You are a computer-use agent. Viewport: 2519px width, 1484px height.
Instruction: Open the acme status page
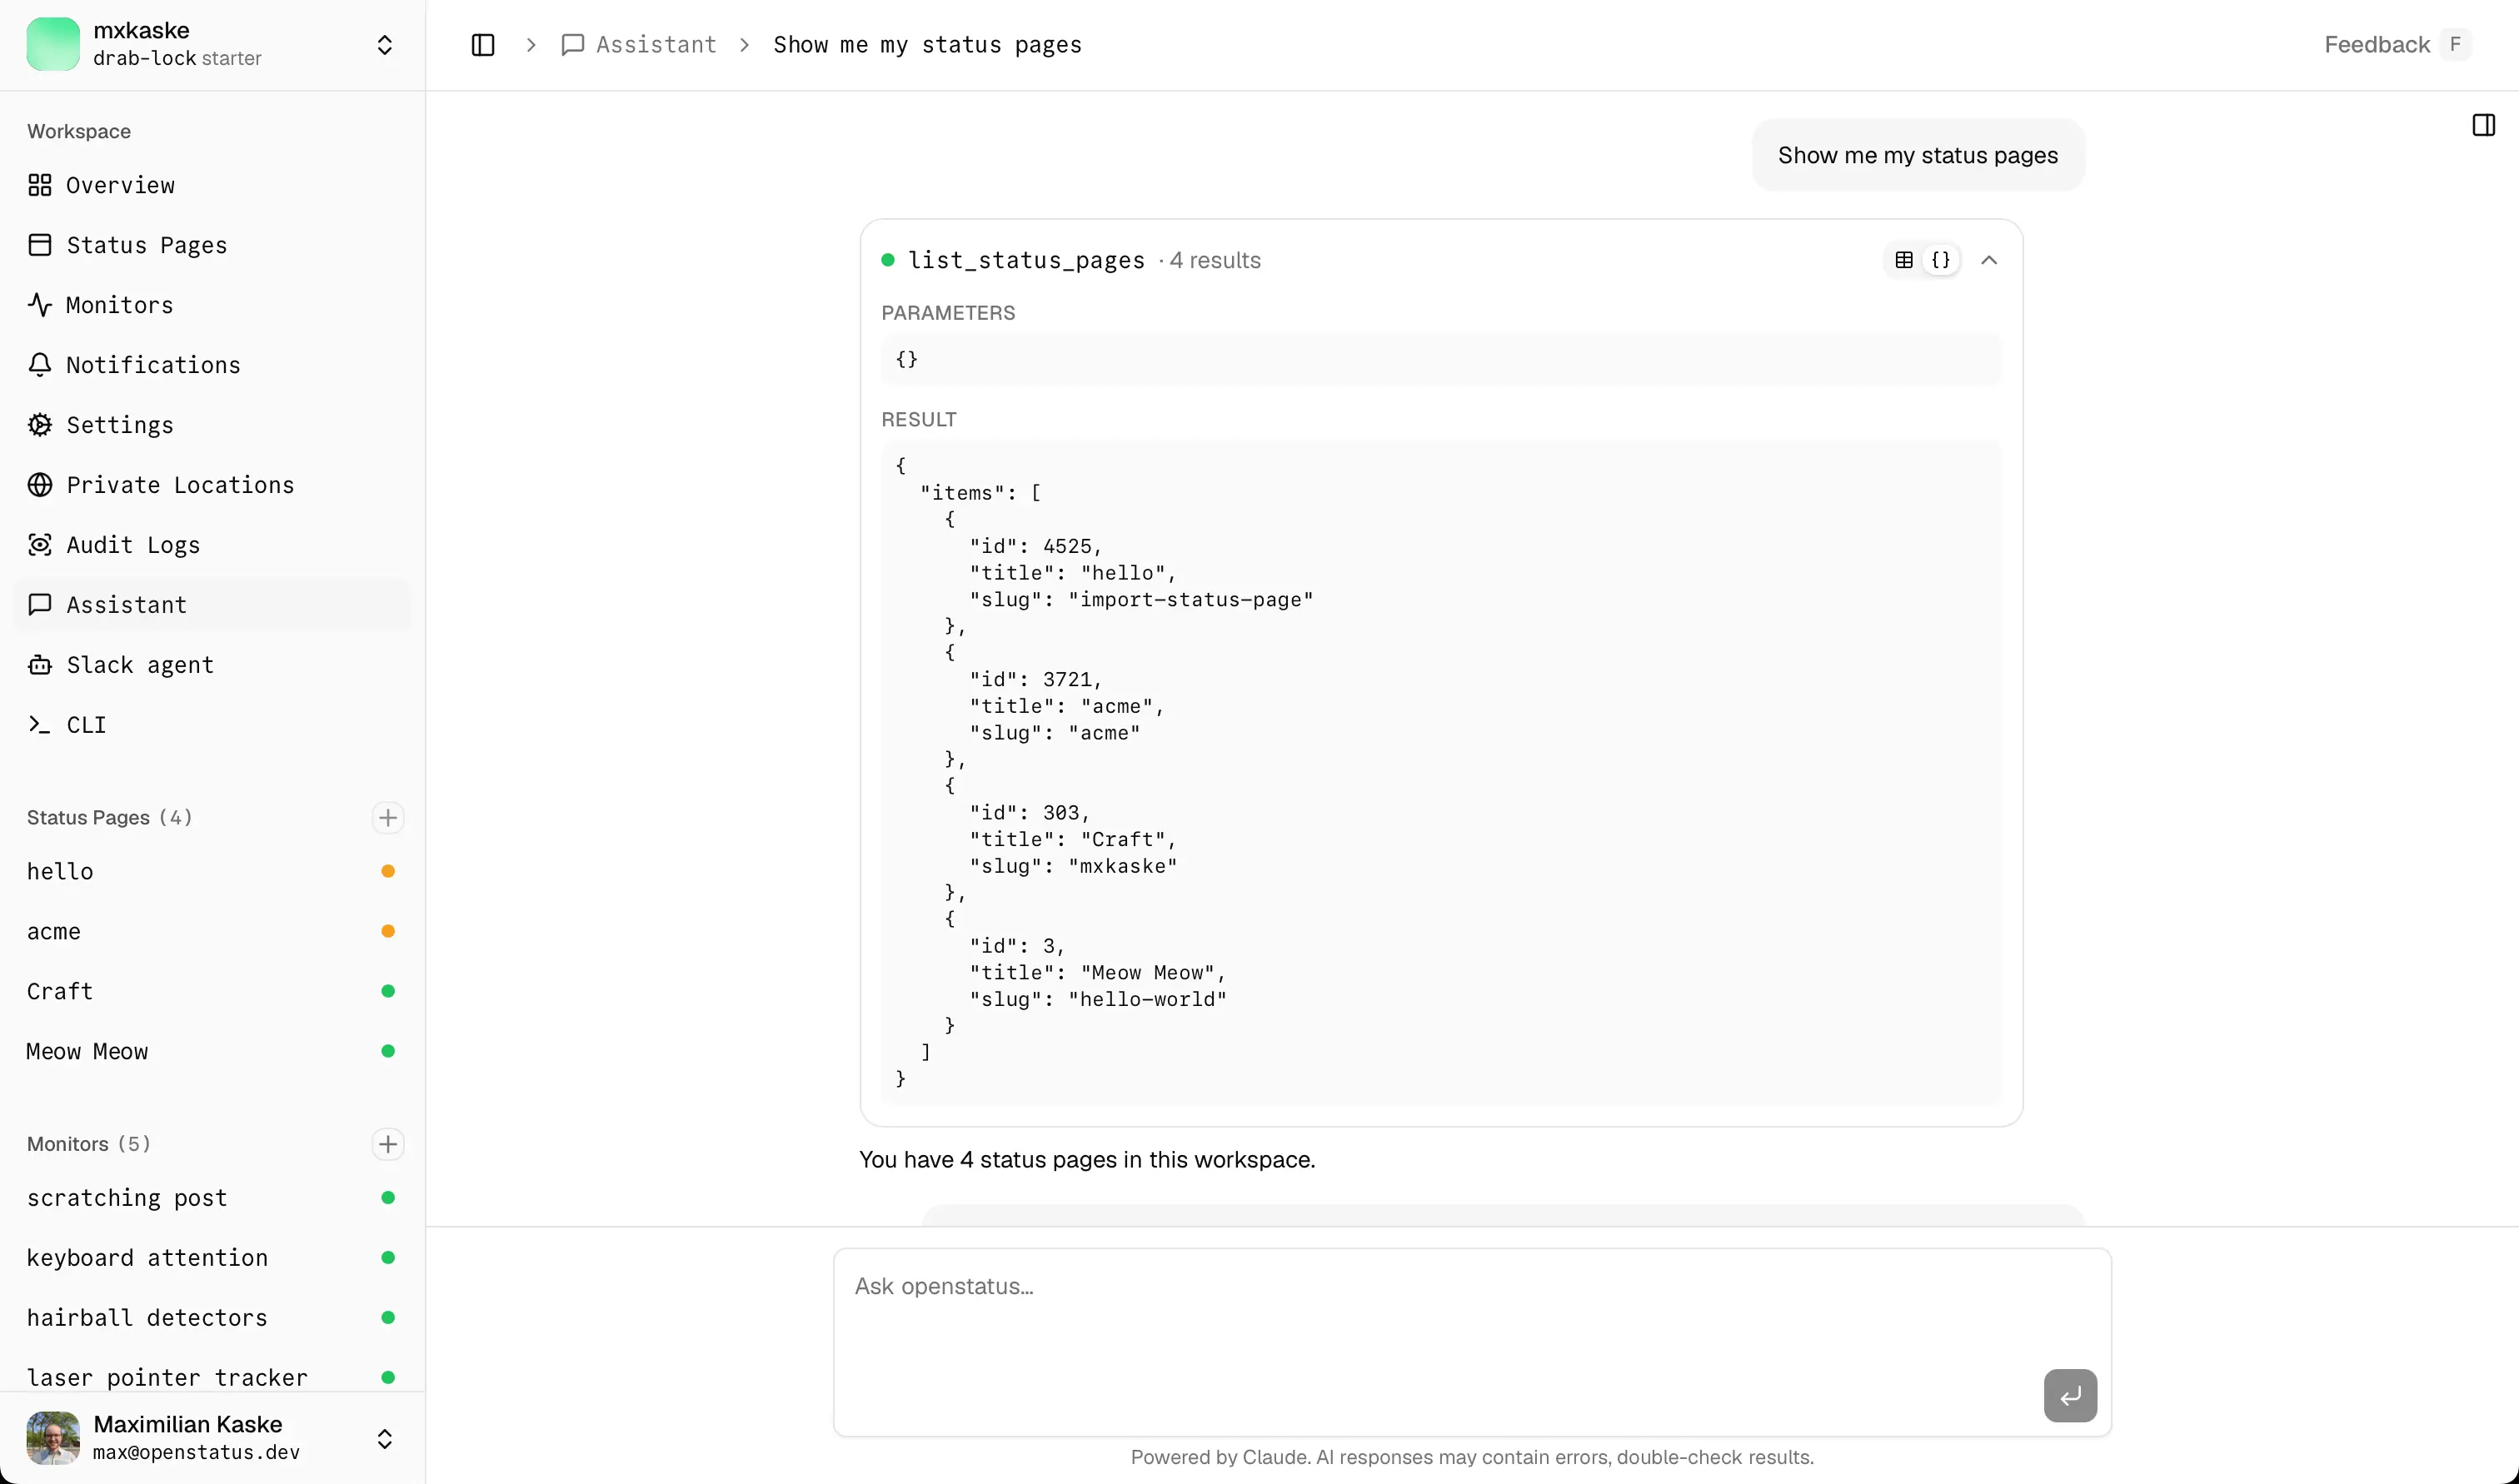pyautogui.click(x=212, y=931)
